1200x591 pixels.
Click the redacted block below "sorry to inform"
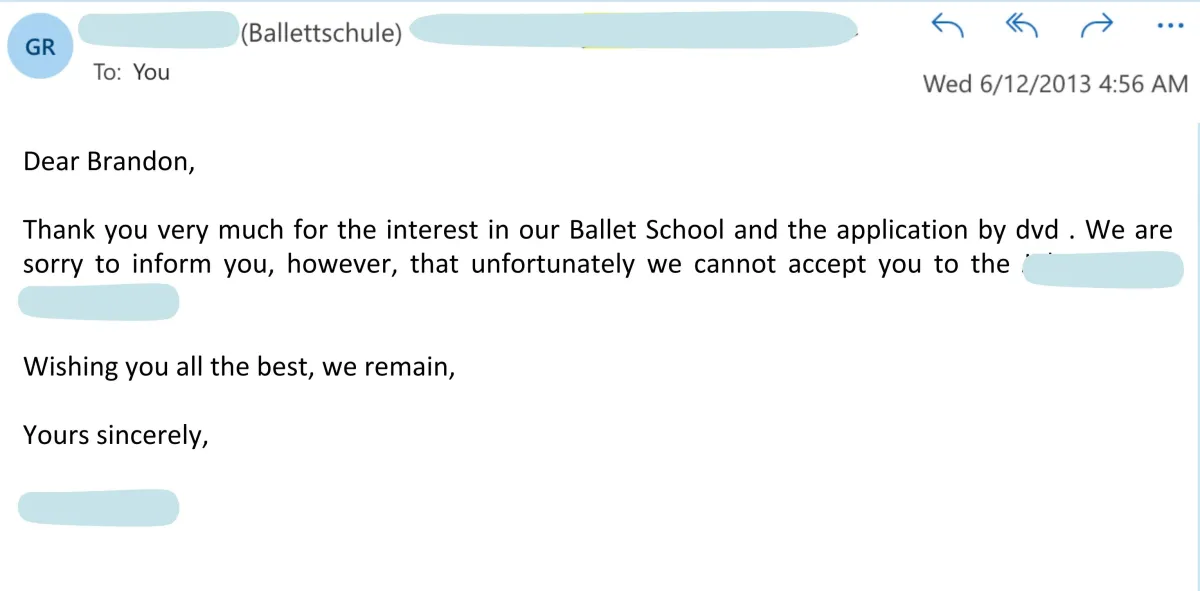(x=99, y=301)
